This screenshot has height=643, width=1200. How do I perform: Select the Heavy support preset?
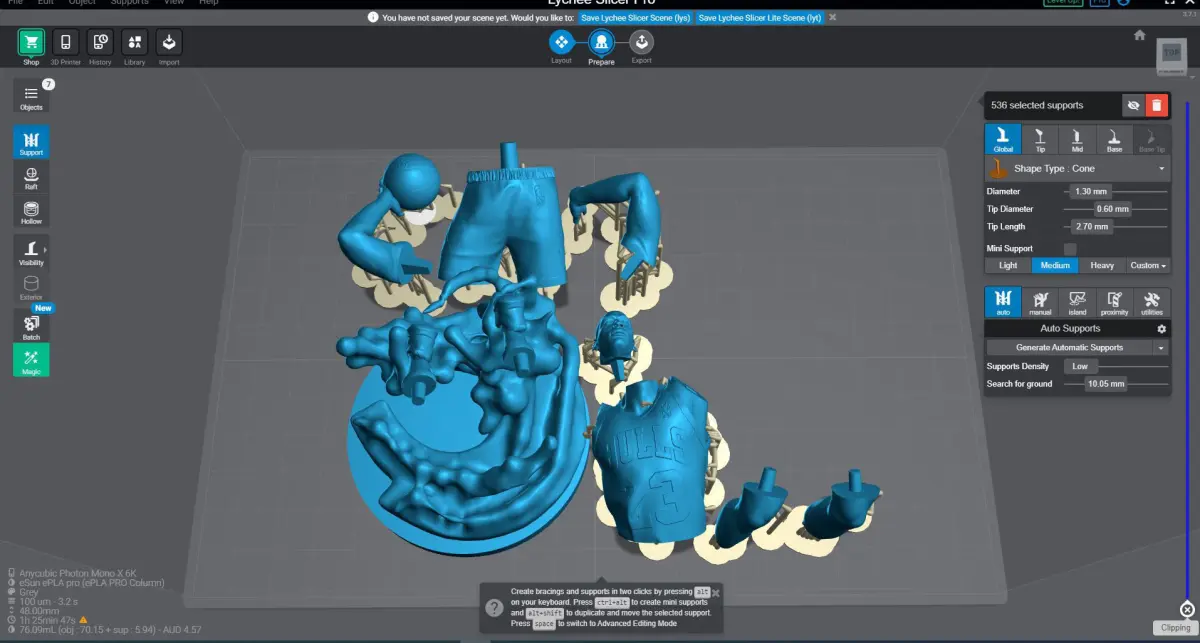tap(1102, 265)
